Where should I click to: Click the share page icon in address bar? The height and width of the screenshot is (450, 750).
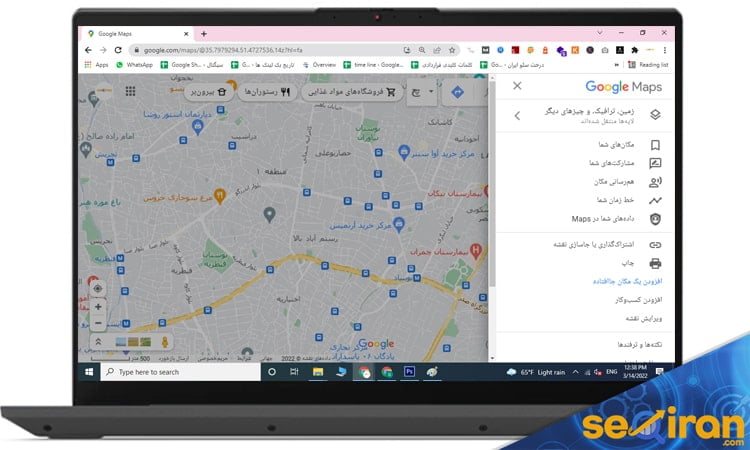click(437, 50)
